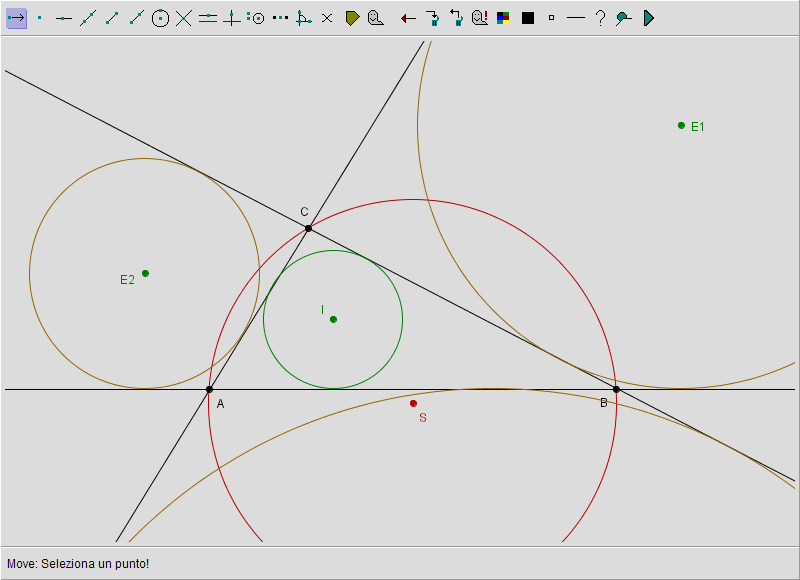
Task: Click the green "E1" label
Action: click(x=697, y=127)
